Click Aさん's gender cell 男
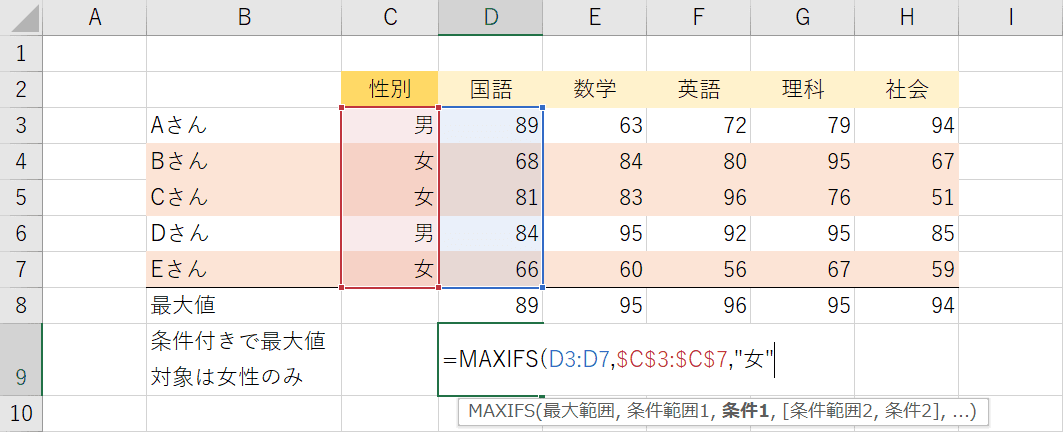The image size is (1063, 432). point(390,125)
